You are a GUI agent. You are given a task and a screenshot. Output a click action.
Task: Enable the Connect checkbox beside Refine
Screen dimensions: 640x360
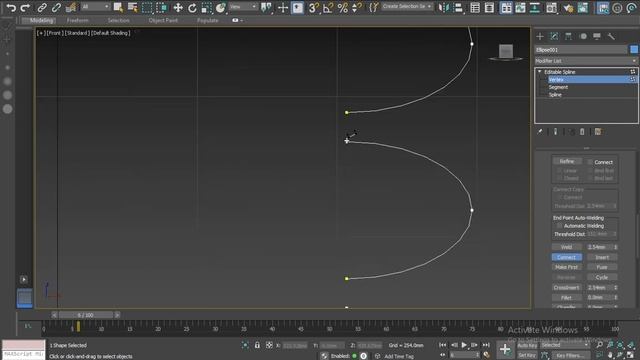pyautogui.click(x=590, y=162)
